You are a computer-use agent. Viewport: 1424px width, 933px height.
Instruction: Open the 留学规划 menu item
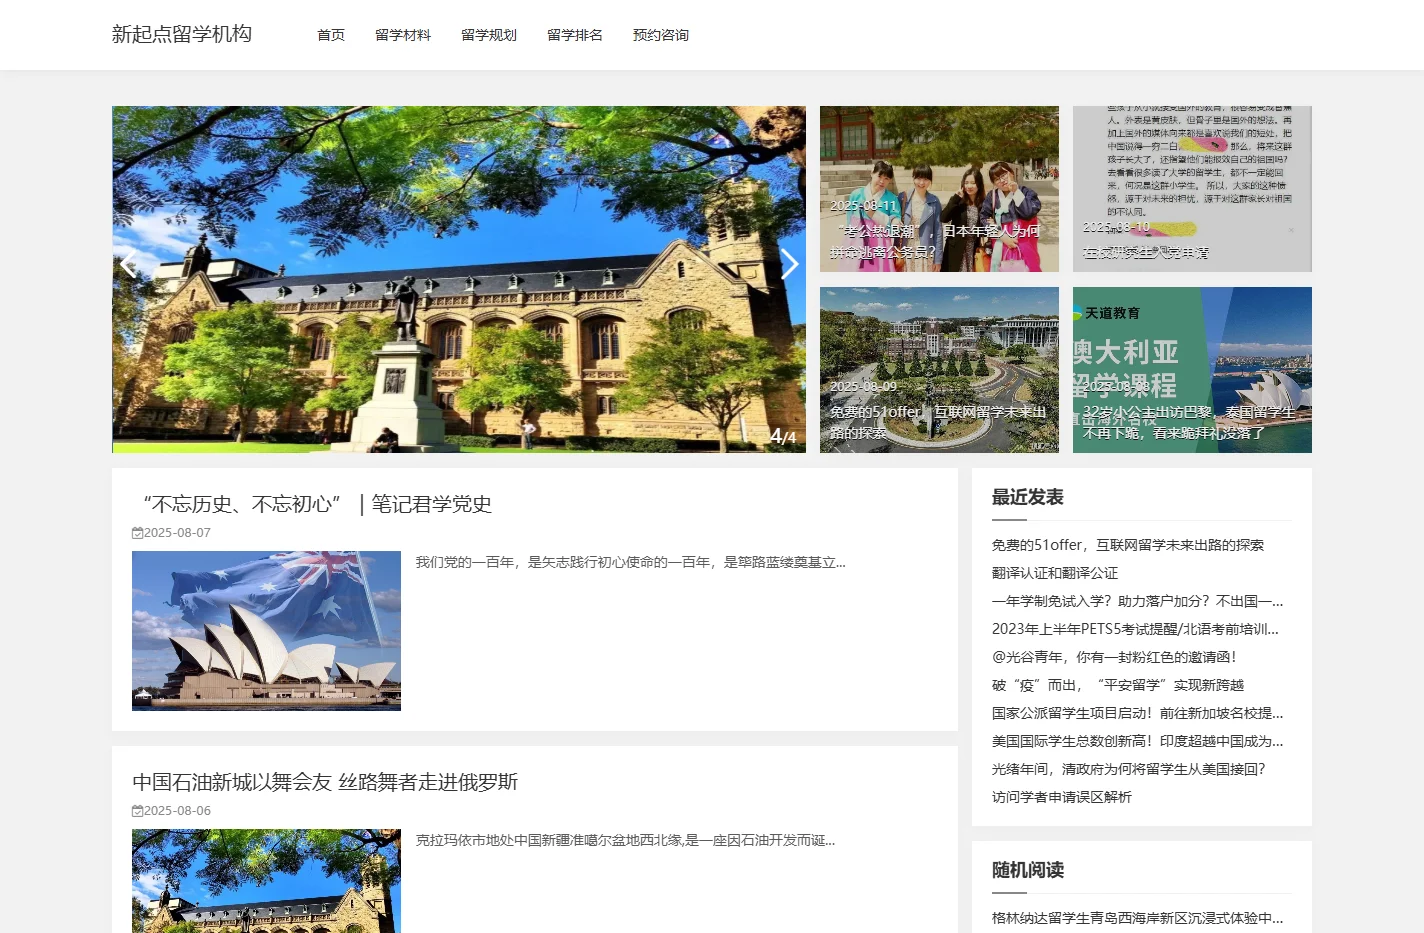click(x=489, y=35)
